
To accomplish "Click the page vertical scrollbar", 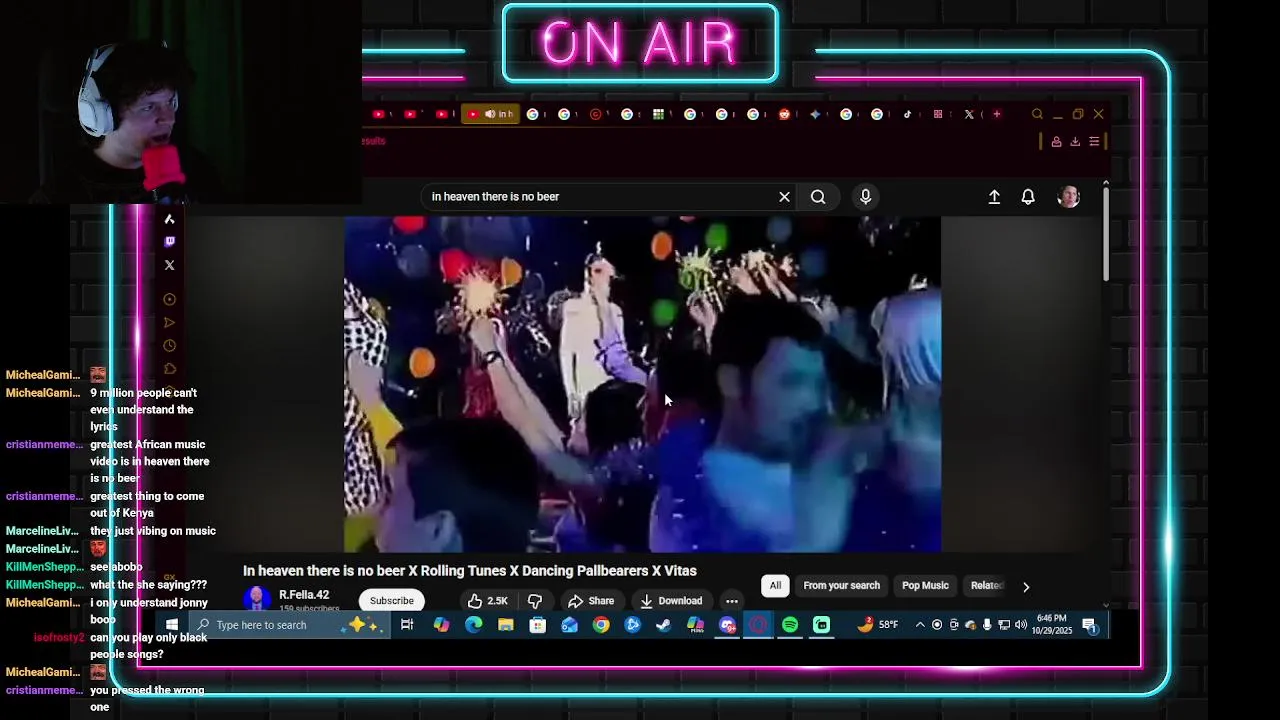I will [1105, 232].
